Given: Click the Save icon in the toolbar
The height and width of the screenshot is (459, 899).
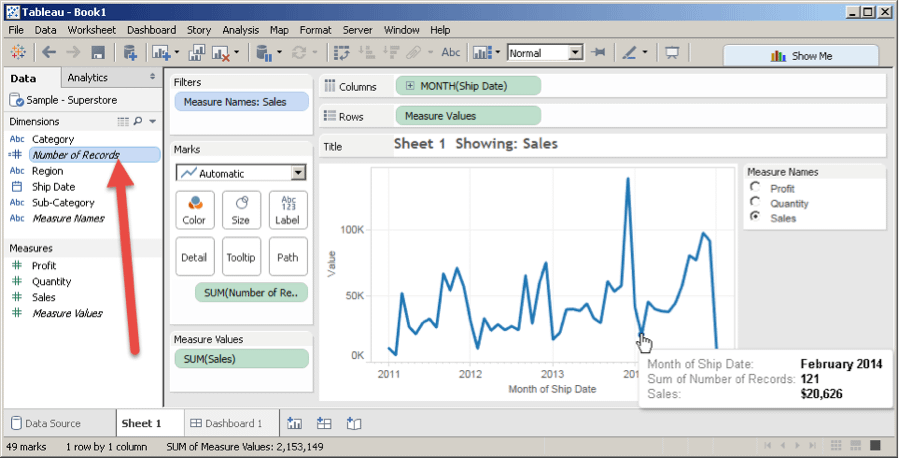Looking at the screenshot, I should click(98, 53).
